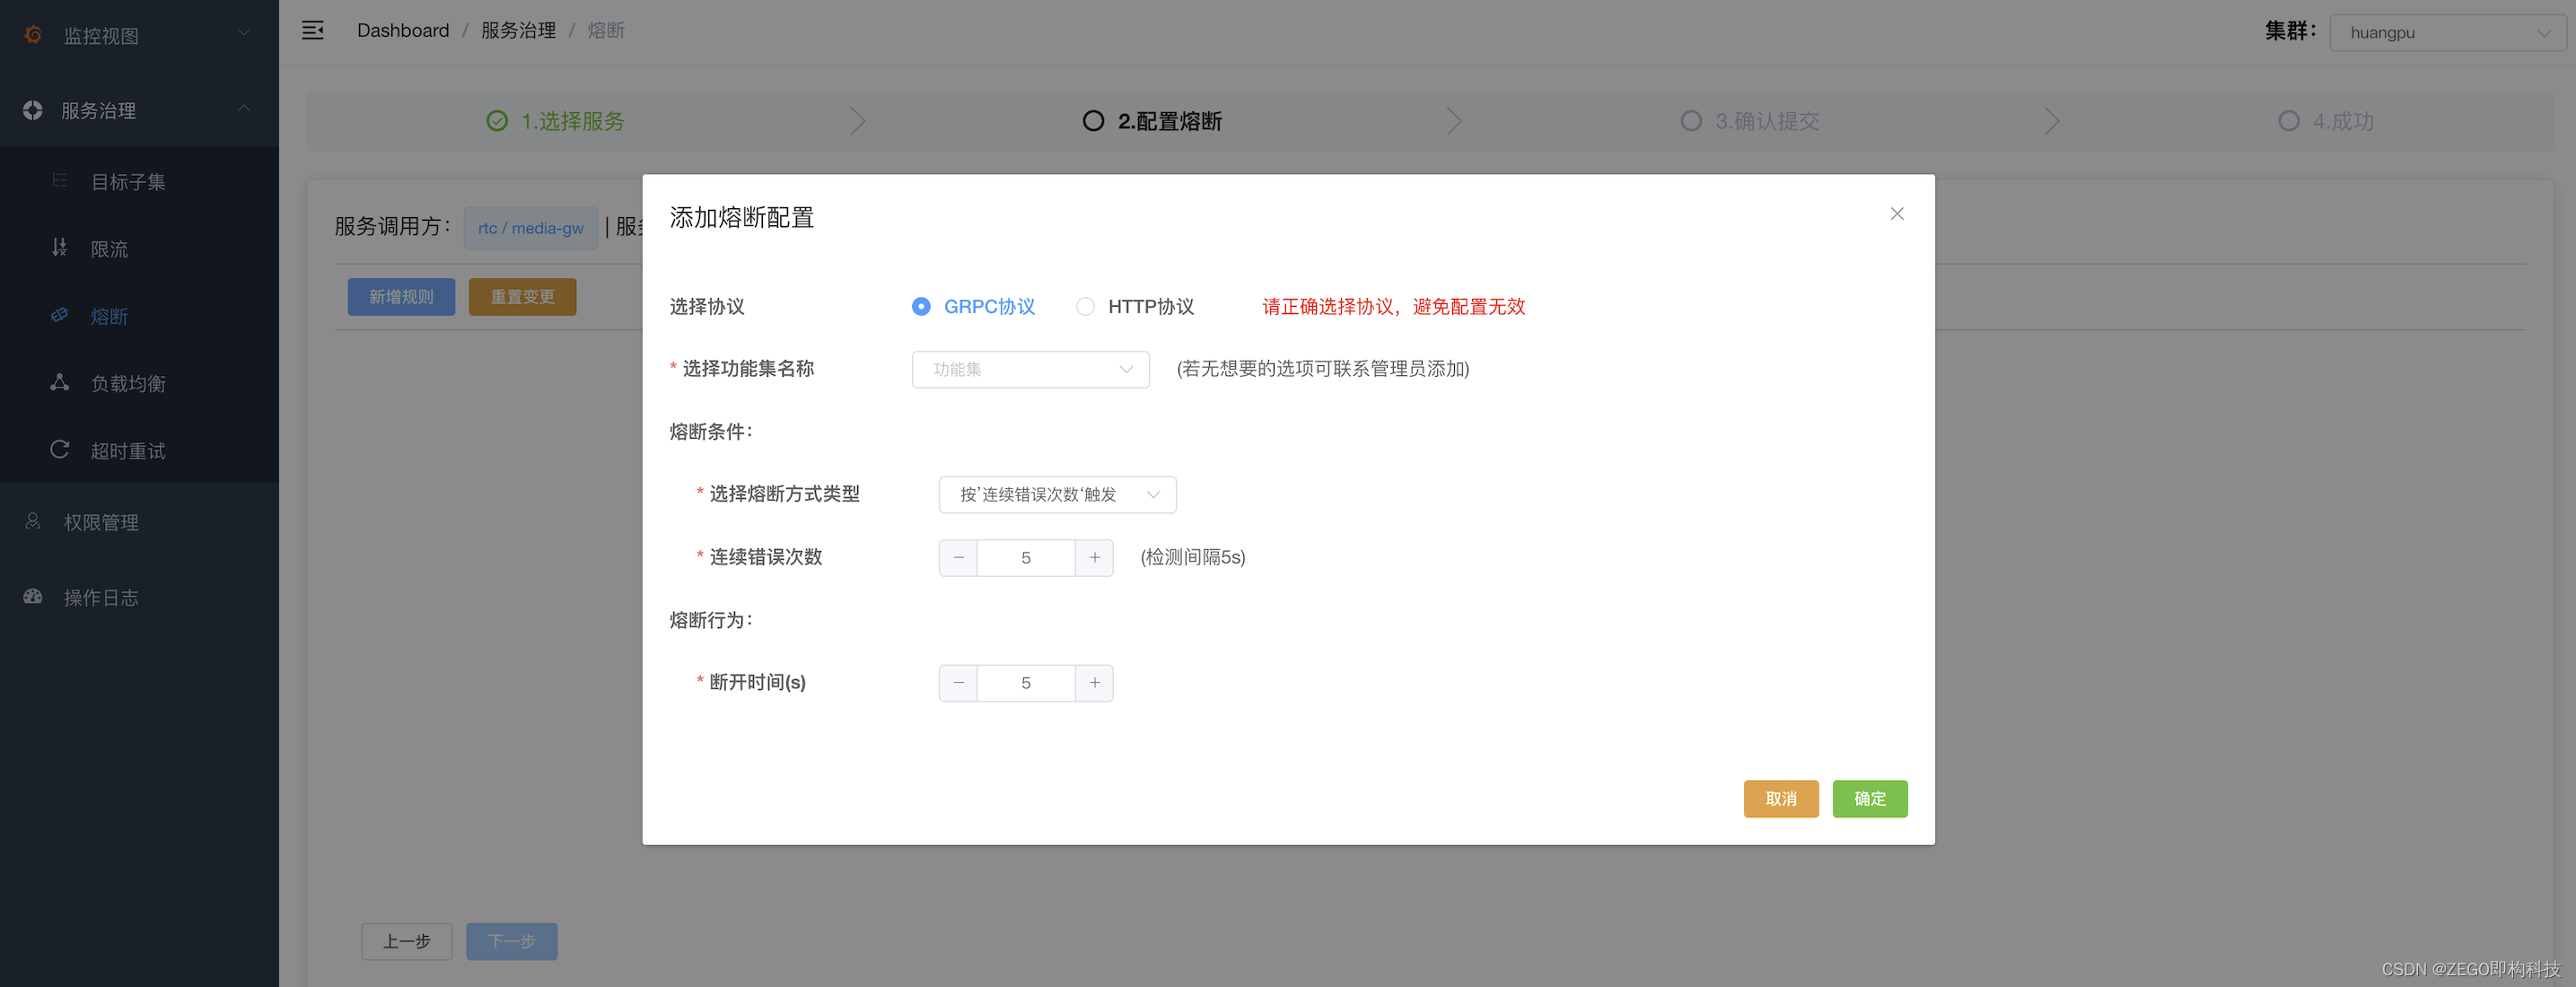Image resolution: width=2576 pixels, height=987 pixels.
Task: Close the 添加熔断配置 dialog with X
Action: click(x=1896, y=214)
